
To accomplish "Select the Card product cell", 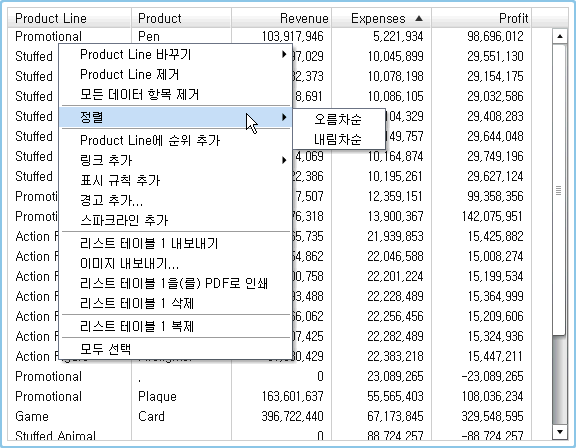I will pos(151,416).
